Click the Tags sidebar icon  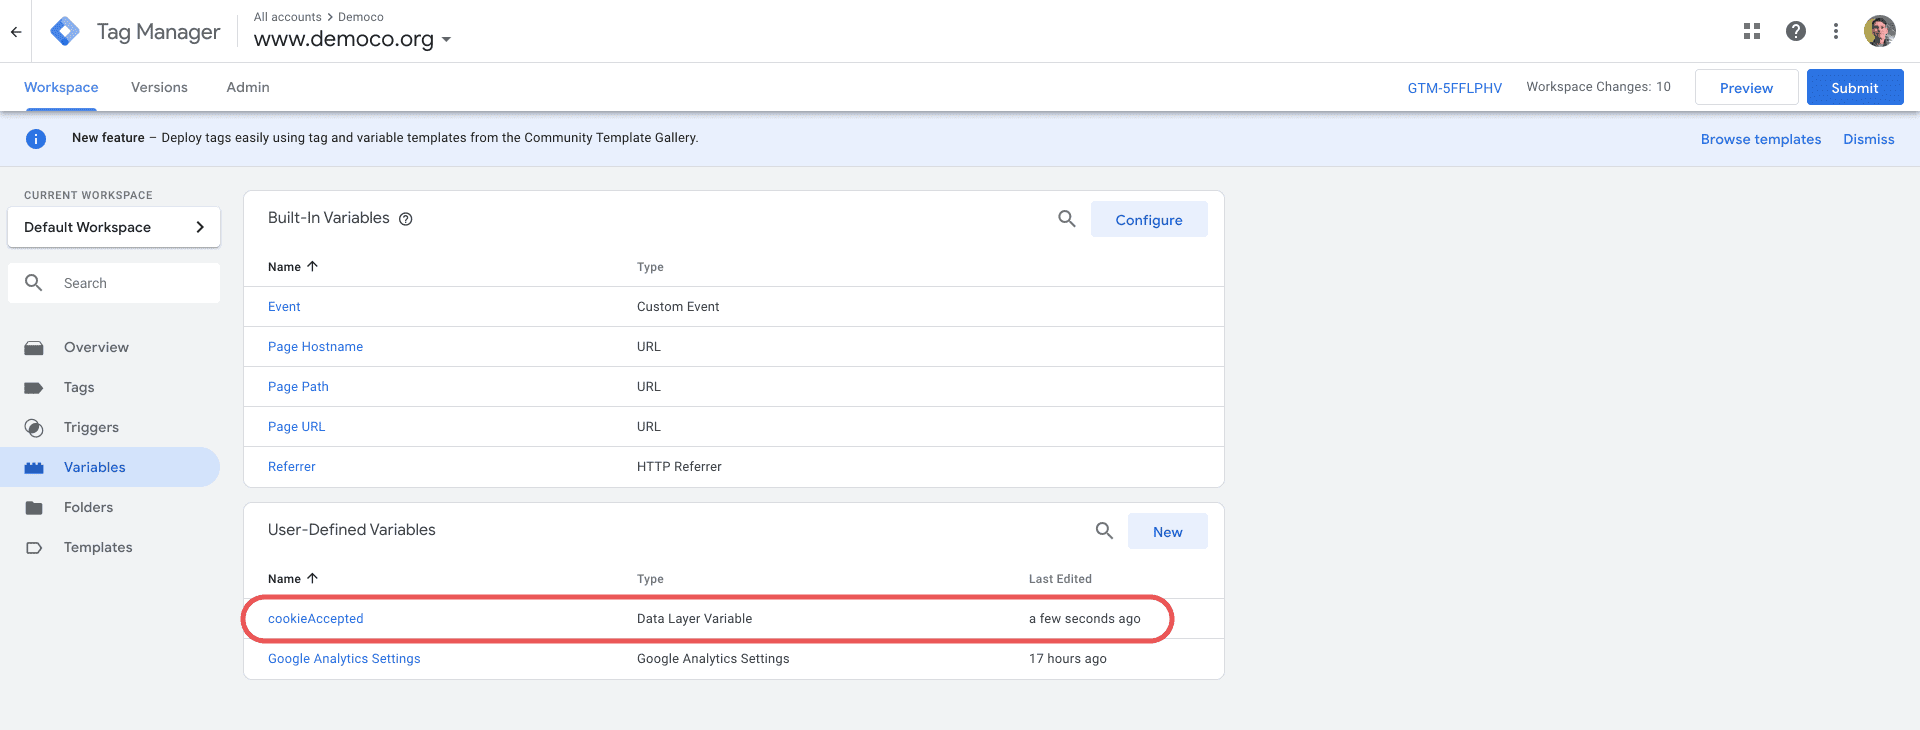(x=34, y=388)
